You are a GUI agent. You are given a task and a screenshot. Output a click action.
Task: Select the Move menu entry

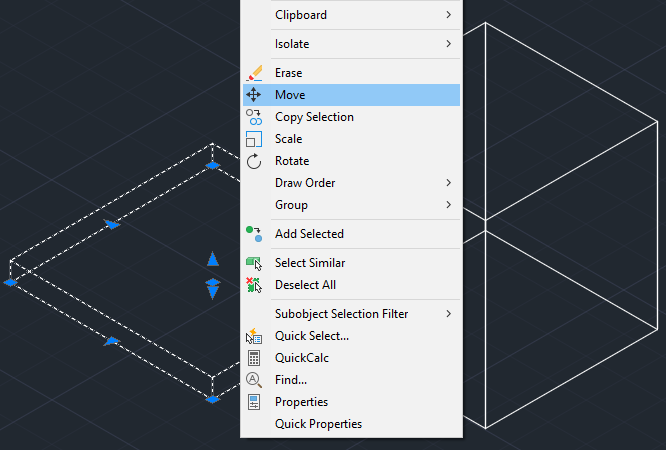(351, 95)
